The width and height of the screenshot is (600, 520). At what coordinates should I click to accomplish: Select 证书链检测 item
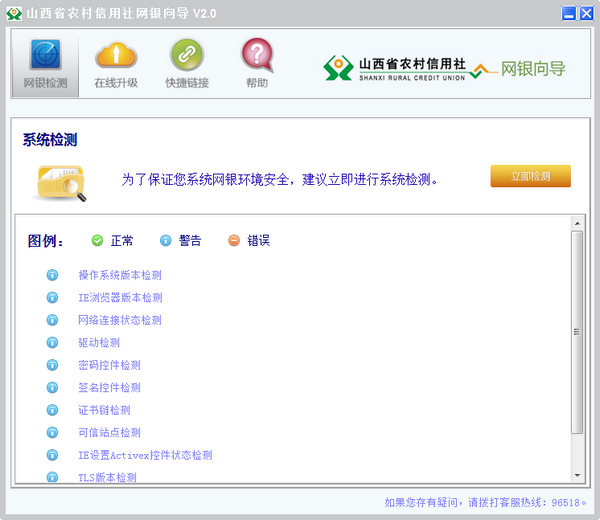104,410
